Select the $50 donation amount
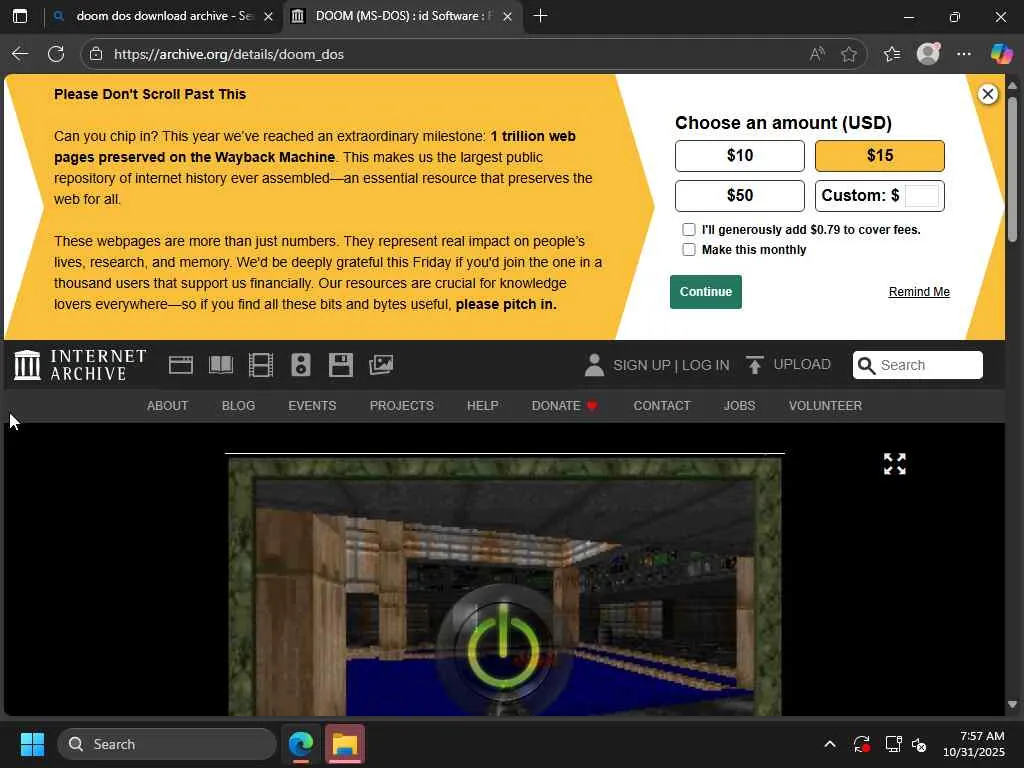 [739, 195]
